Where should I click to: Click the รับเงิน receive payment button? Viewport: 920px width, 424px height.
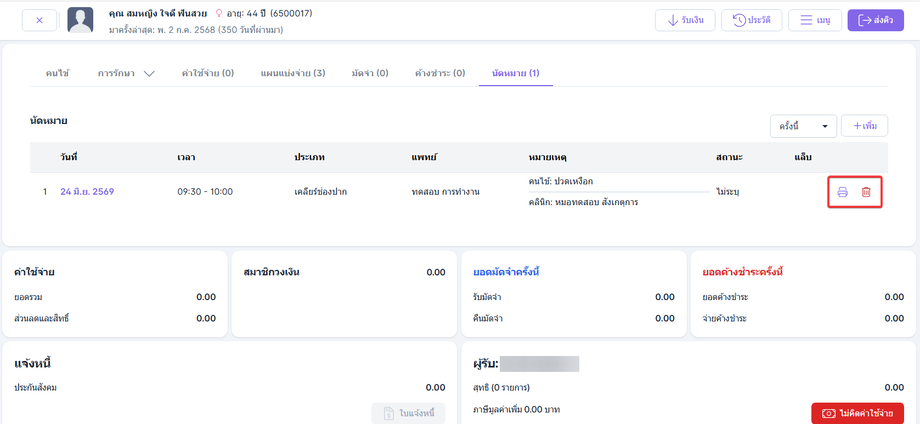[x=685, y=21]
